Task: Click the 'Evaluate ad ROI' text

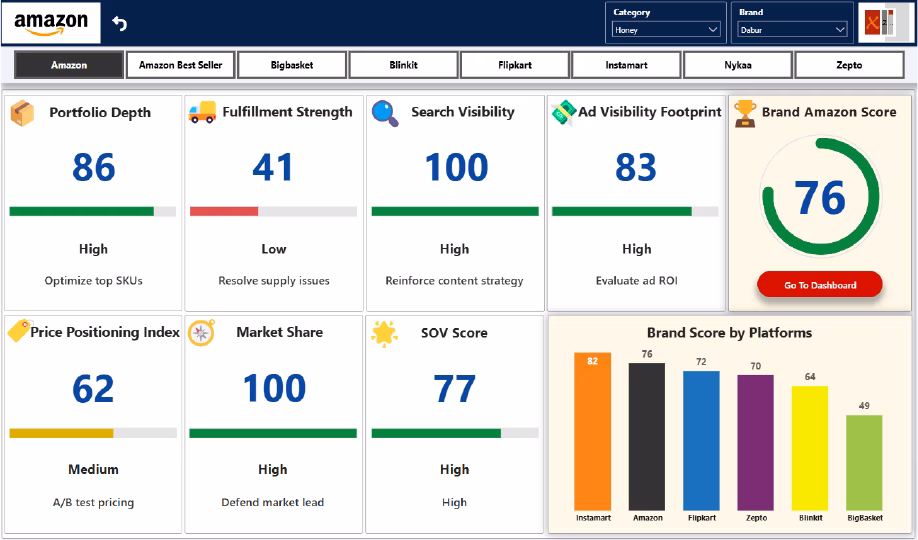Action: pyautogui.click(x=636, y=281)
